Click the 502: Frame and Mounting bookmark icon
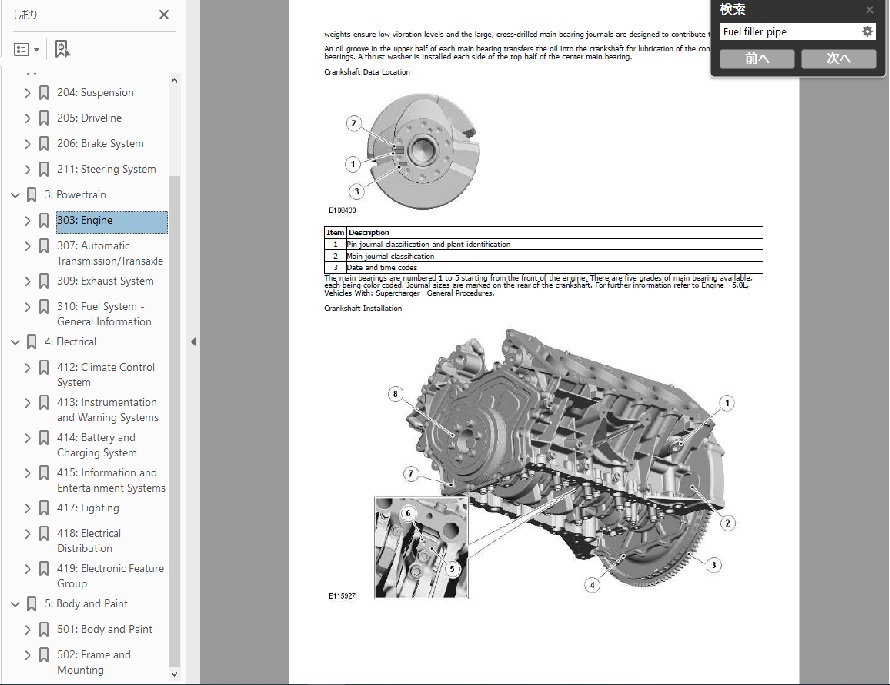Viewport: 890px width, 685px height. [x=44, y=655]
